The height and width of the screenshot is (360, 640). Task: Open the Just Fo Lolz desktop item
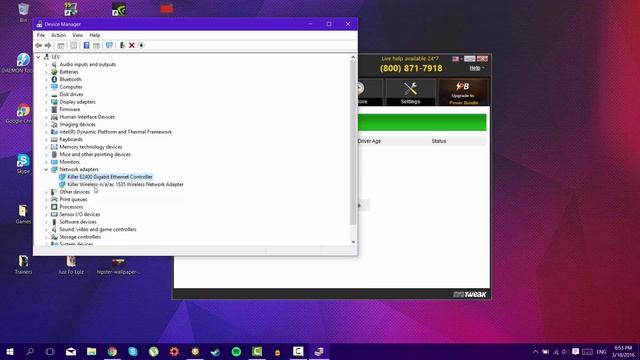71,265
